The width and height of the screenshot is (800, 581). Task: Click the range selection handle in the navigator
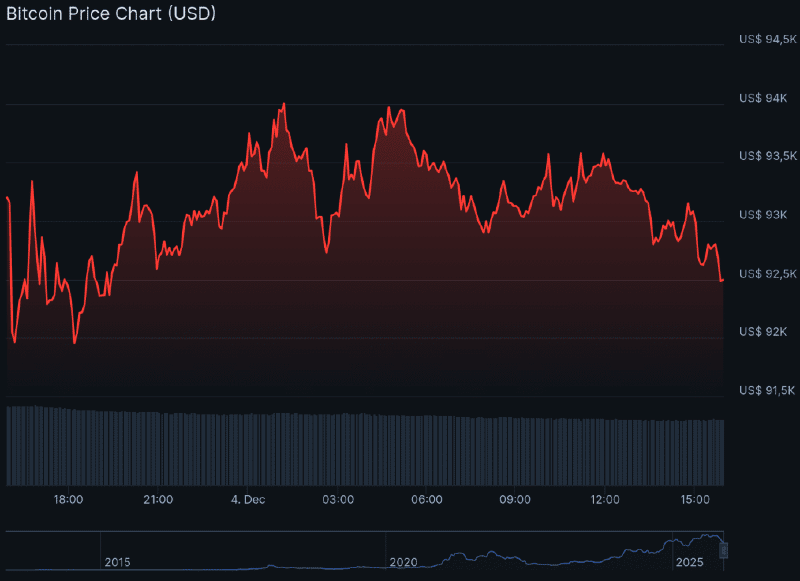coord(726,548)
